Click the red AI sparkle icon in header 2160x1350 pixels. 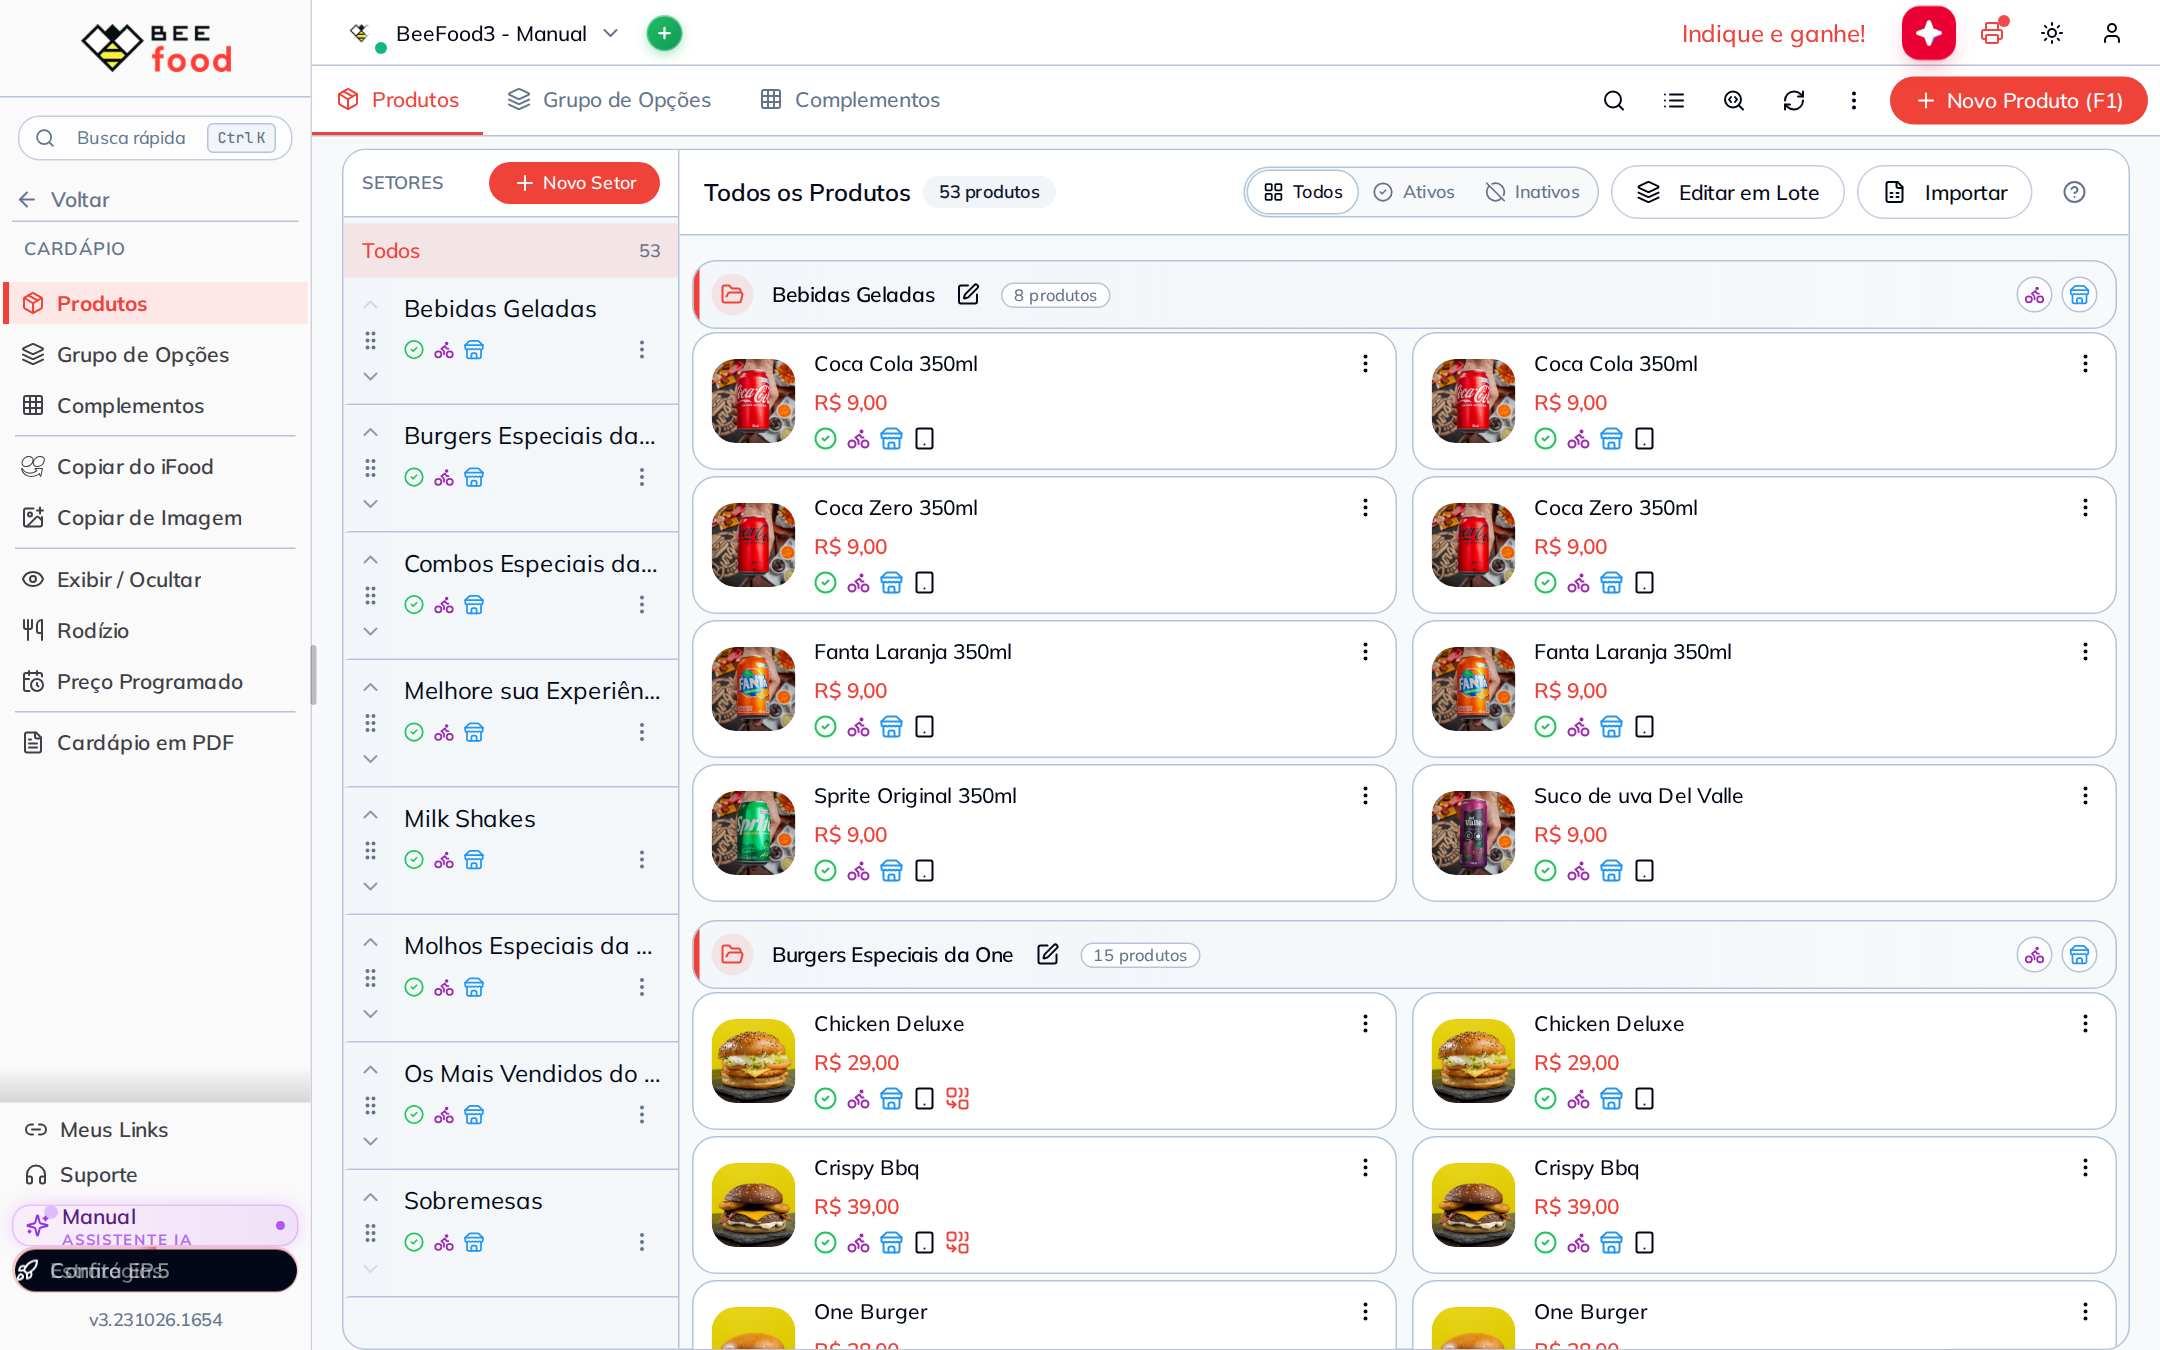point(1928,33)
